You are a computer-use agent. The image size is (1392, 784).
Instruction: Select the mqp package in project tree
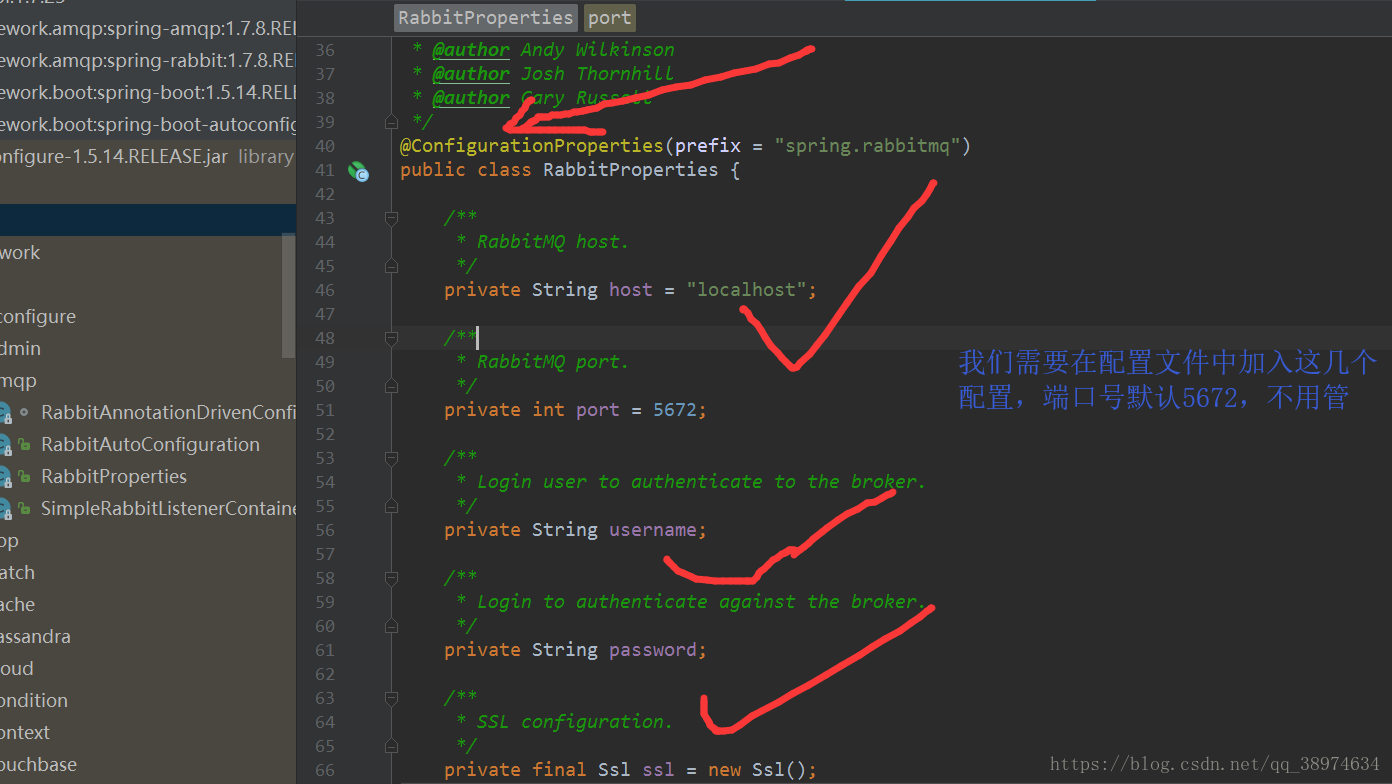[18, 381]
